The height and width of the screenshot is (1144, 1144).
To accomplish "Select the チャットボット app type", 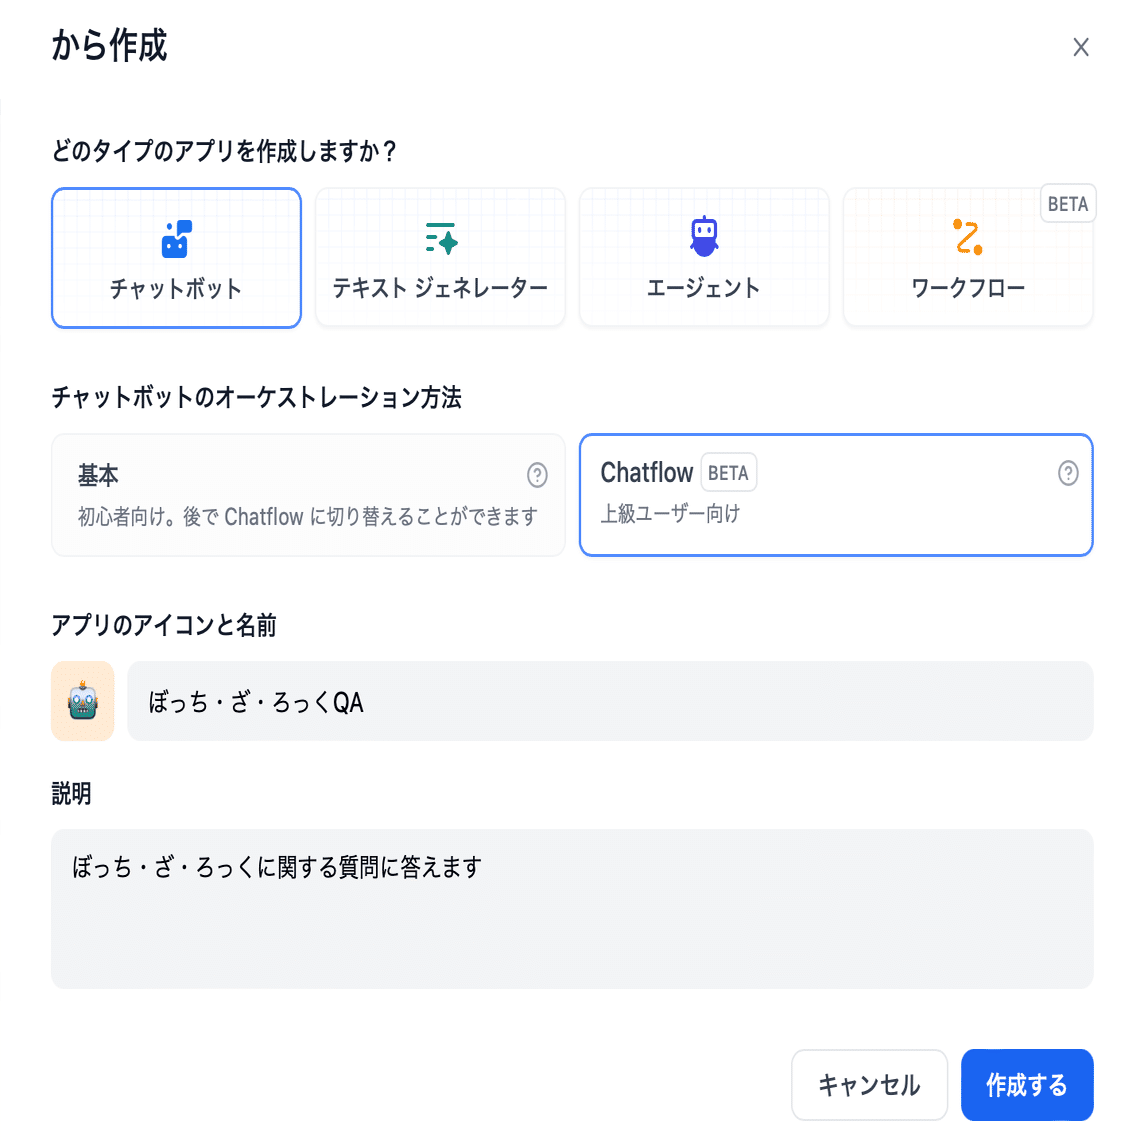I will click(177, 258).
